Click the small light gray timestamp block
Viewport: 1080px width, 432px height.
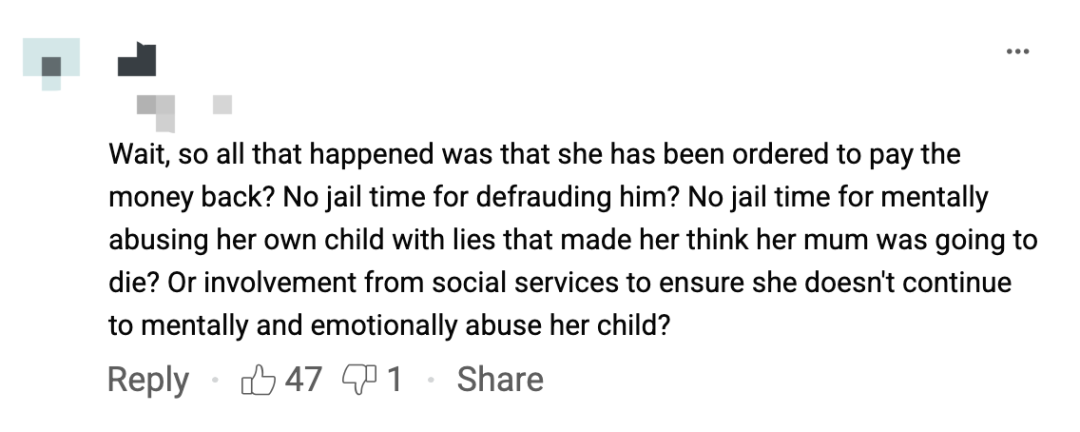222,101
